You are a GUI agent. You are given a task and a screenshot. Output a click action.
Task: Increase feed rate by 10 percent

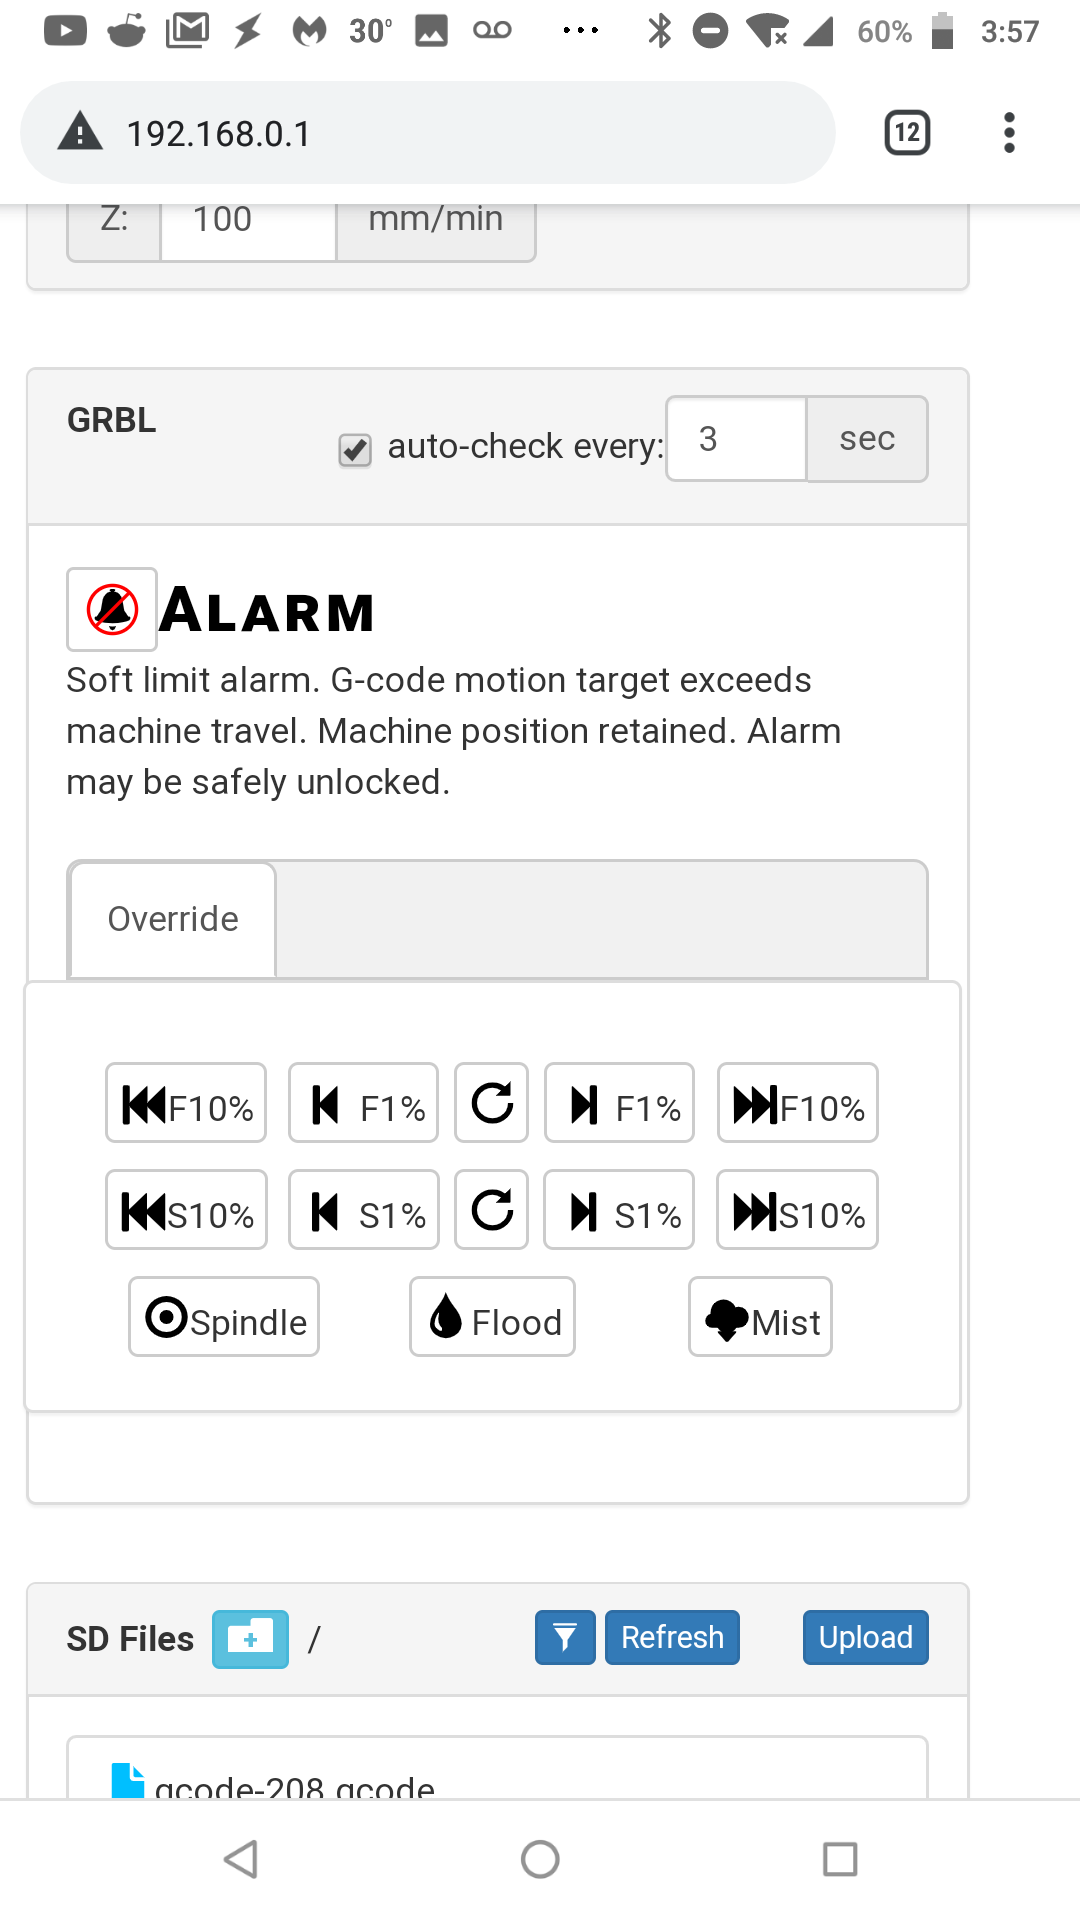coord(796,1104)
